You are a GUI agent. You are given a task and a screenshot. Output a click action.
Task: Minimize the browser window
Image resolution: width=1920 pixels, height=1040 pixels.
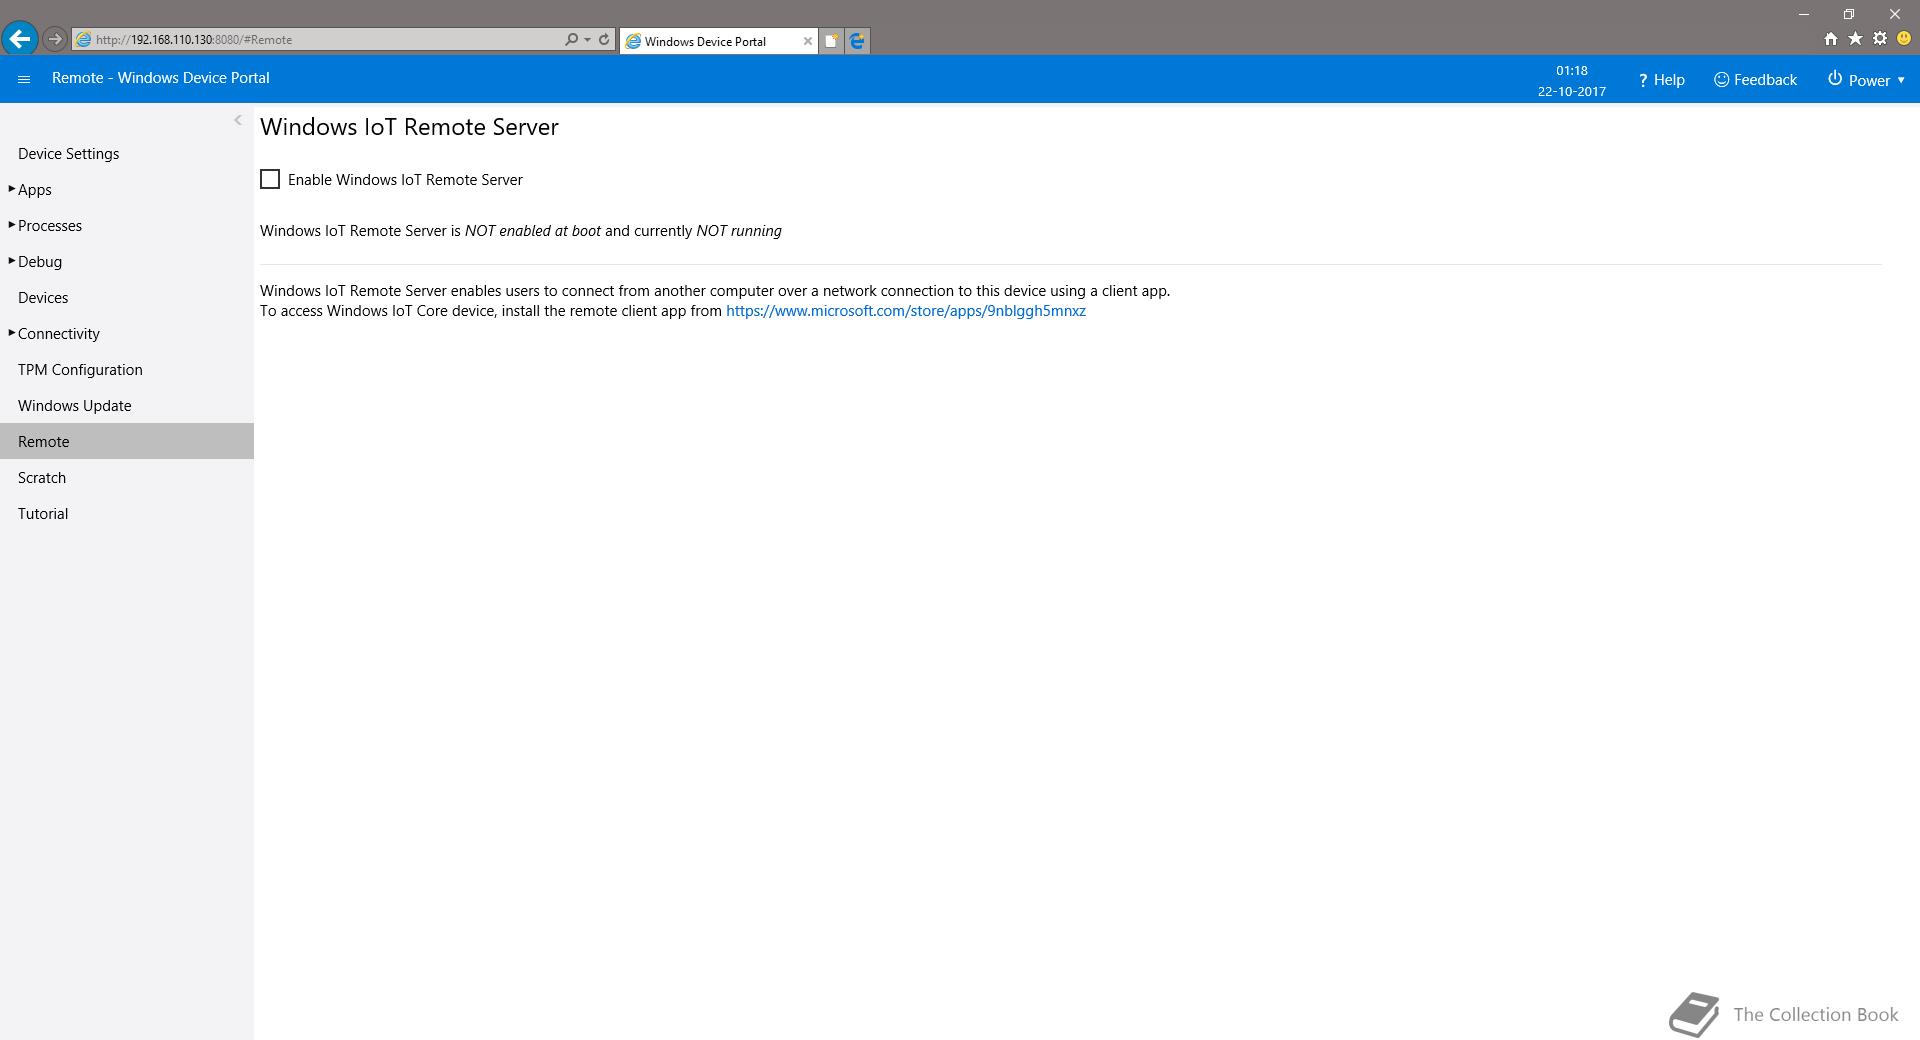(1804, 14)
